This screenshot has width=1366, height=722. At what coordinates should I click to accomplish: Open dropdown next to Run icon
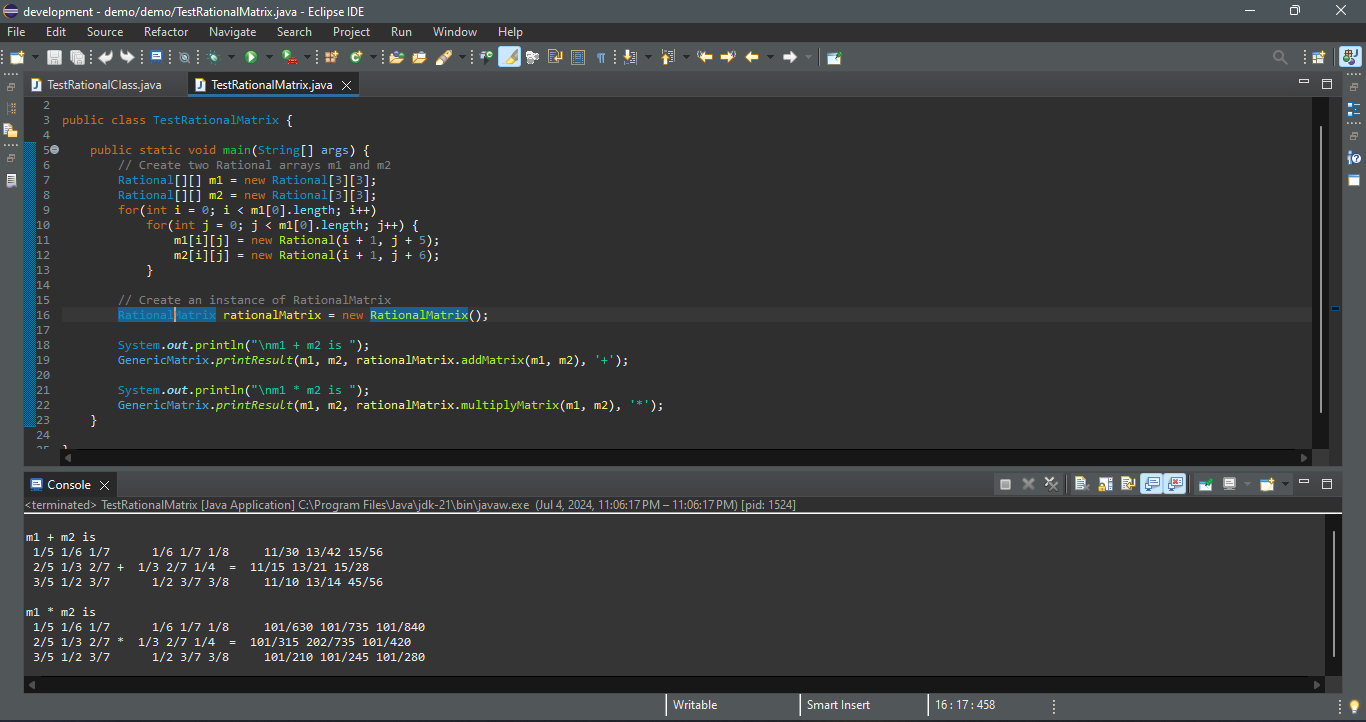click(269, 57)
